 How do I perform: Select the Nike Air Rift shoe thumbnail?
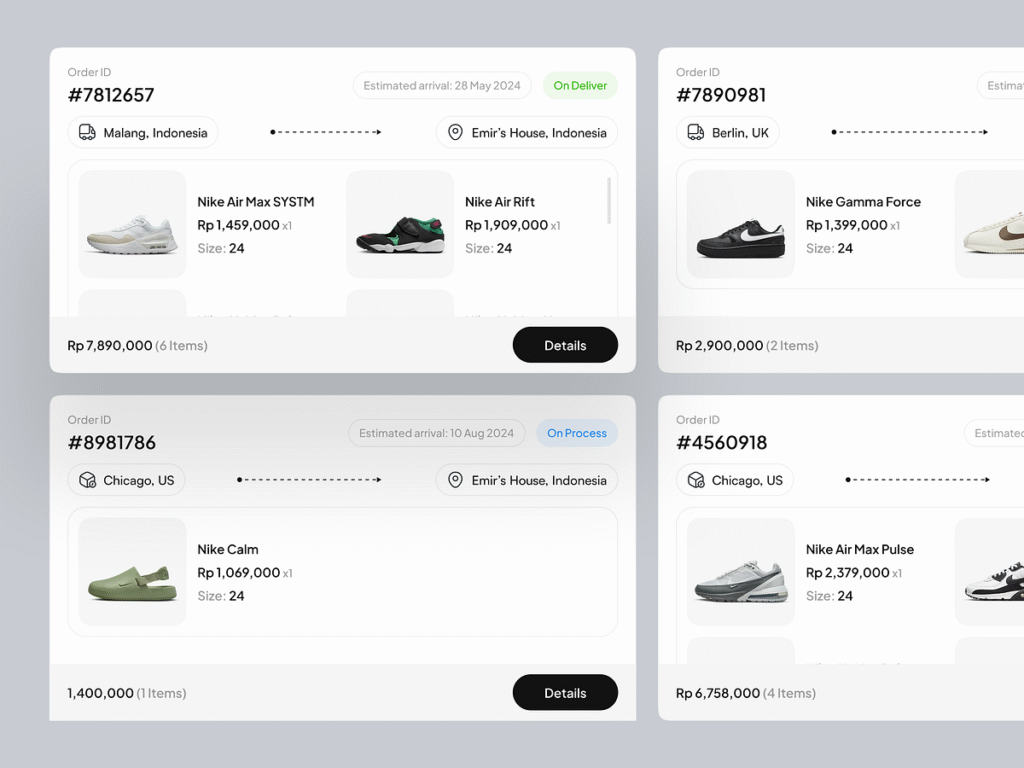pyautogui.click(x=400, y=224)
